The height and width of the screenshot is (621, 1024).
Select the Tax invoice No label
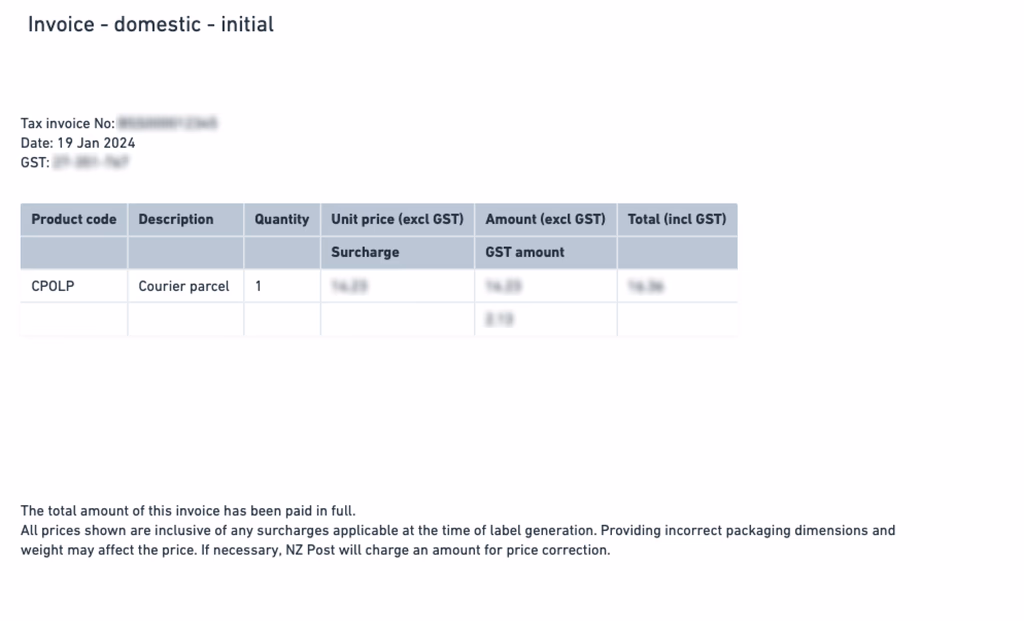67,123
